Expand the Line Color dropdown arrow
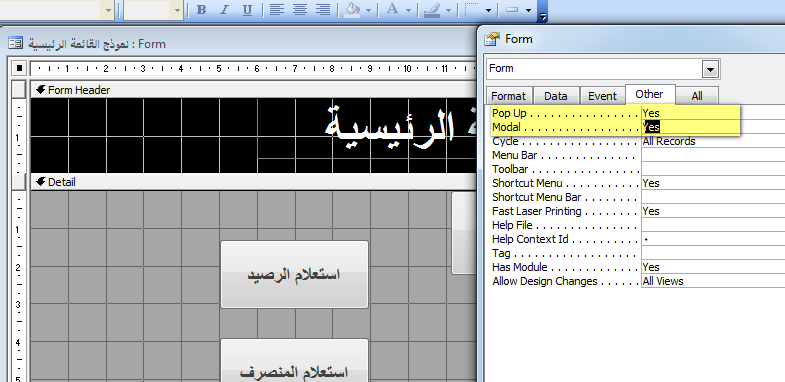This screenshot has width=785, height=382. 448,10
